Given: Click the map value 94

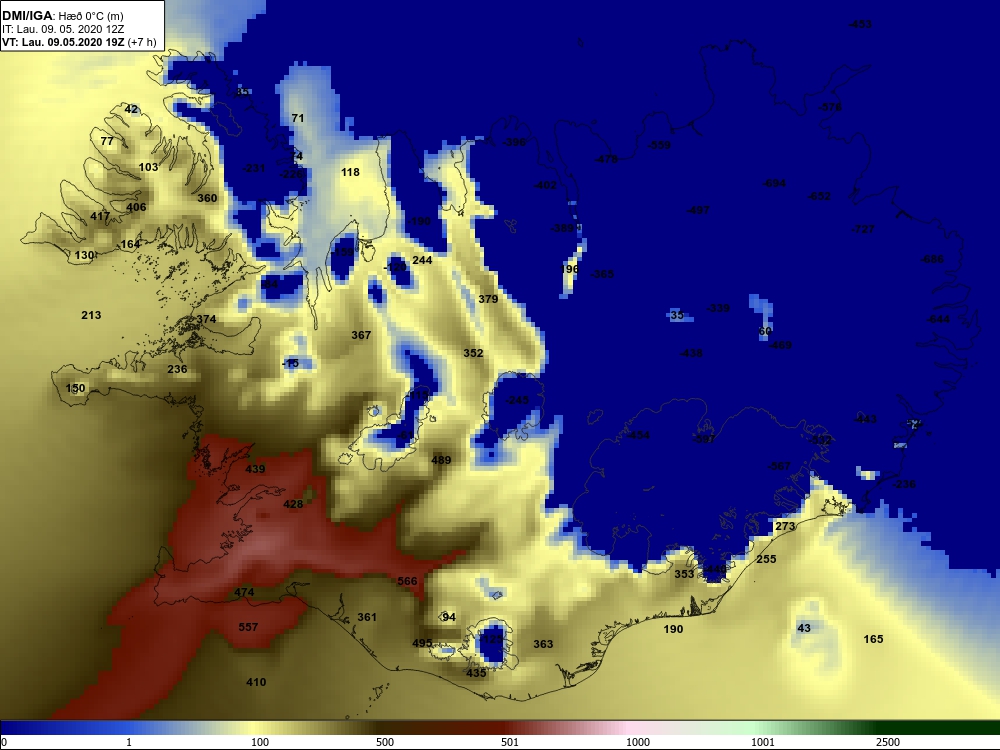Looking at the screenshot, I should click(x=449, y=617).
